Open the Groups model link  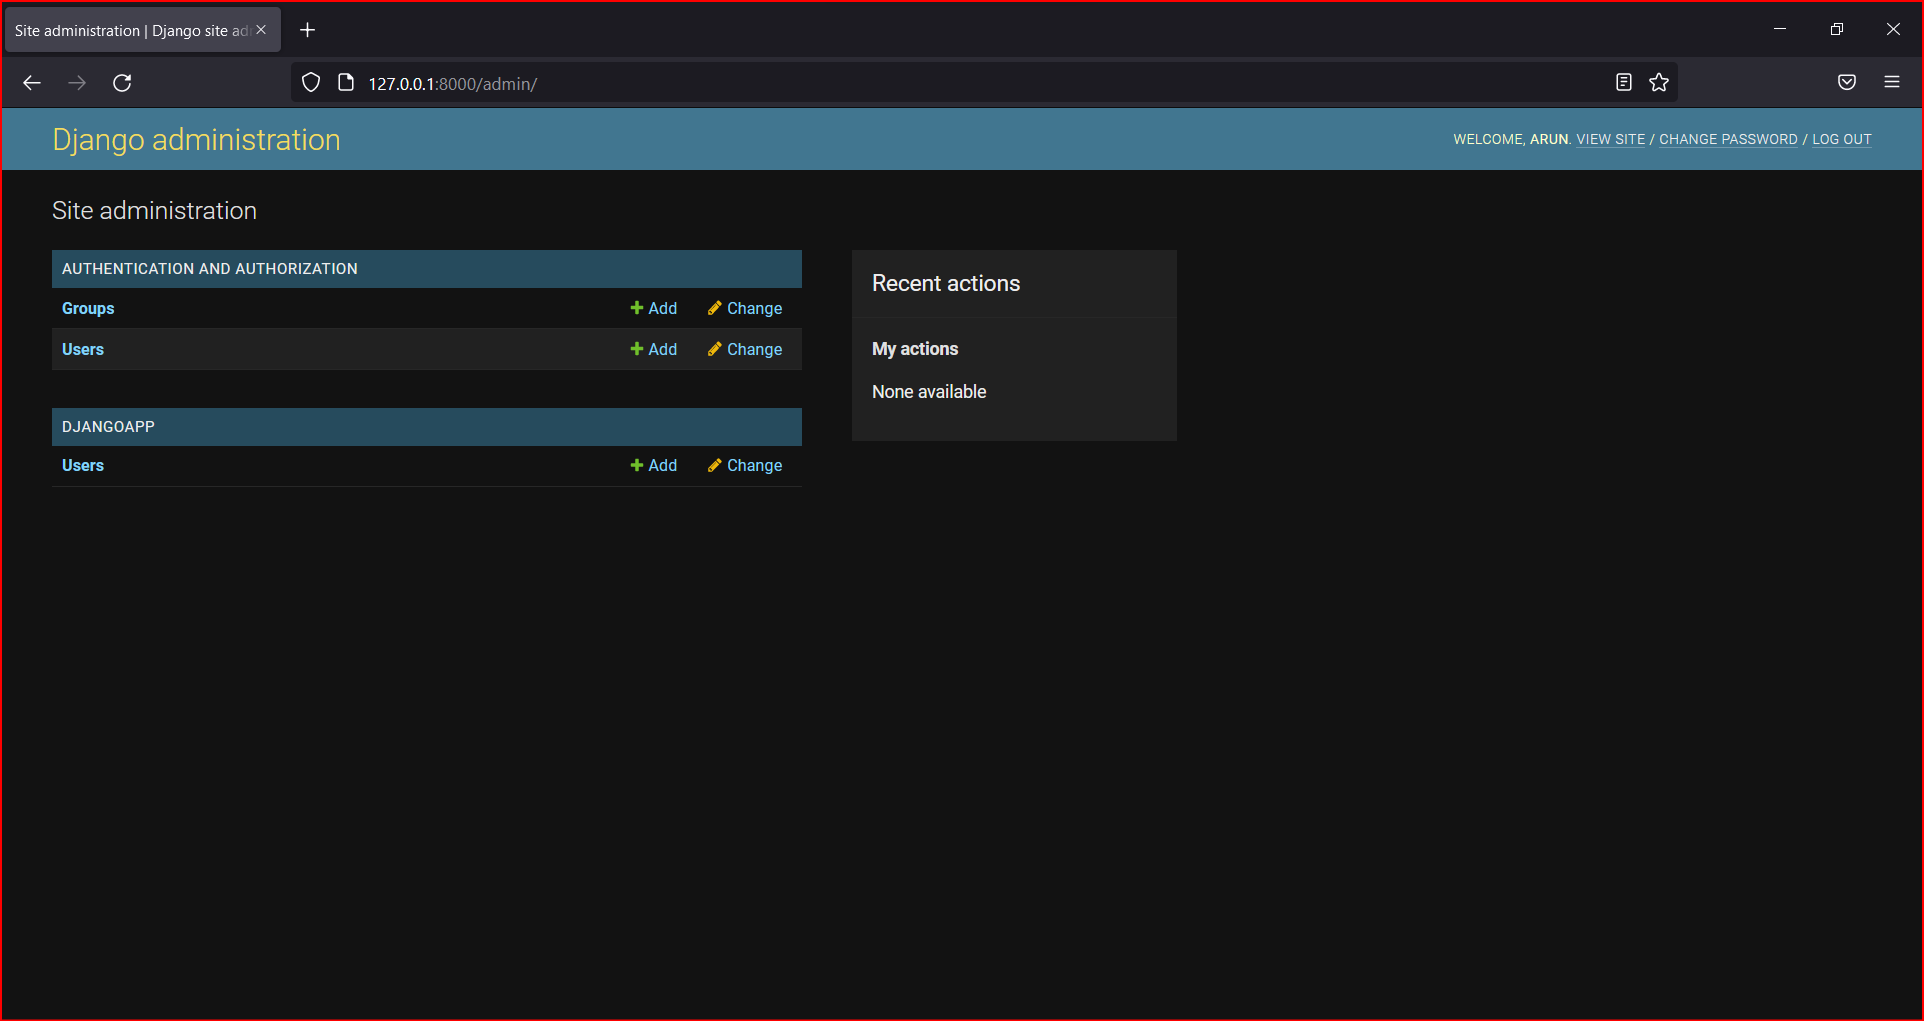(88, 309)
